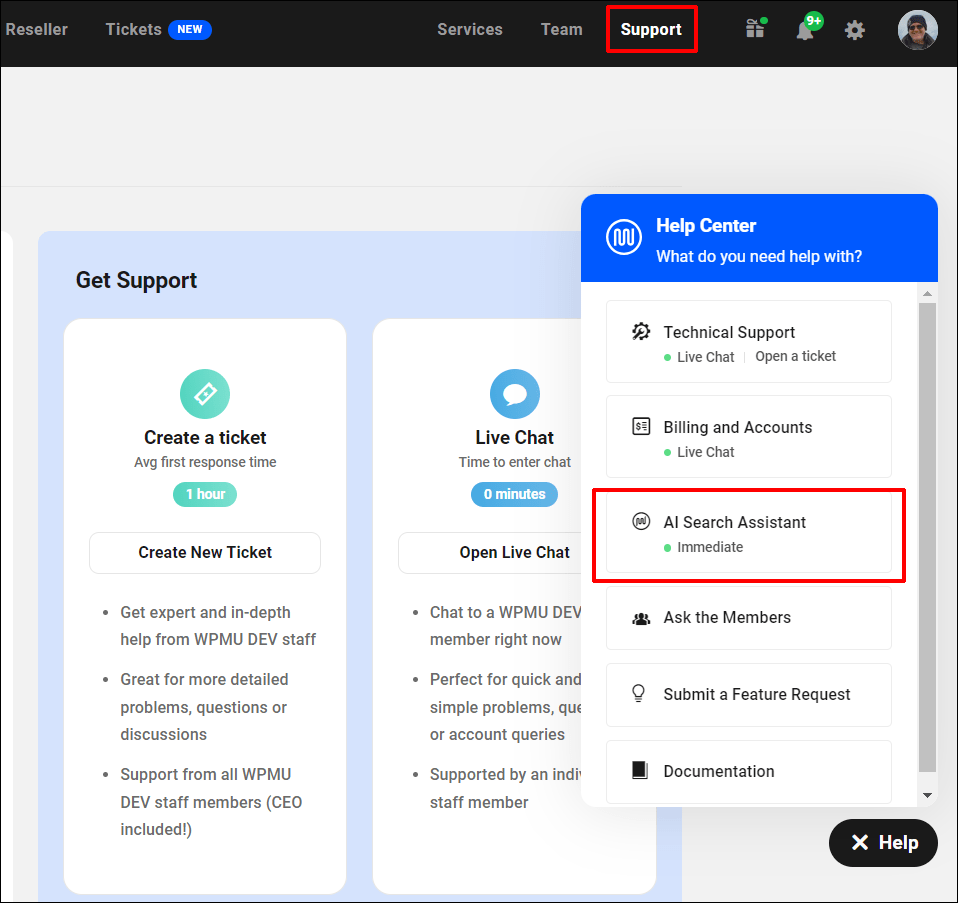The width and height of the screenshot is (958, 903).
Task: Click the Help Center title
Action: pos(706,225)
